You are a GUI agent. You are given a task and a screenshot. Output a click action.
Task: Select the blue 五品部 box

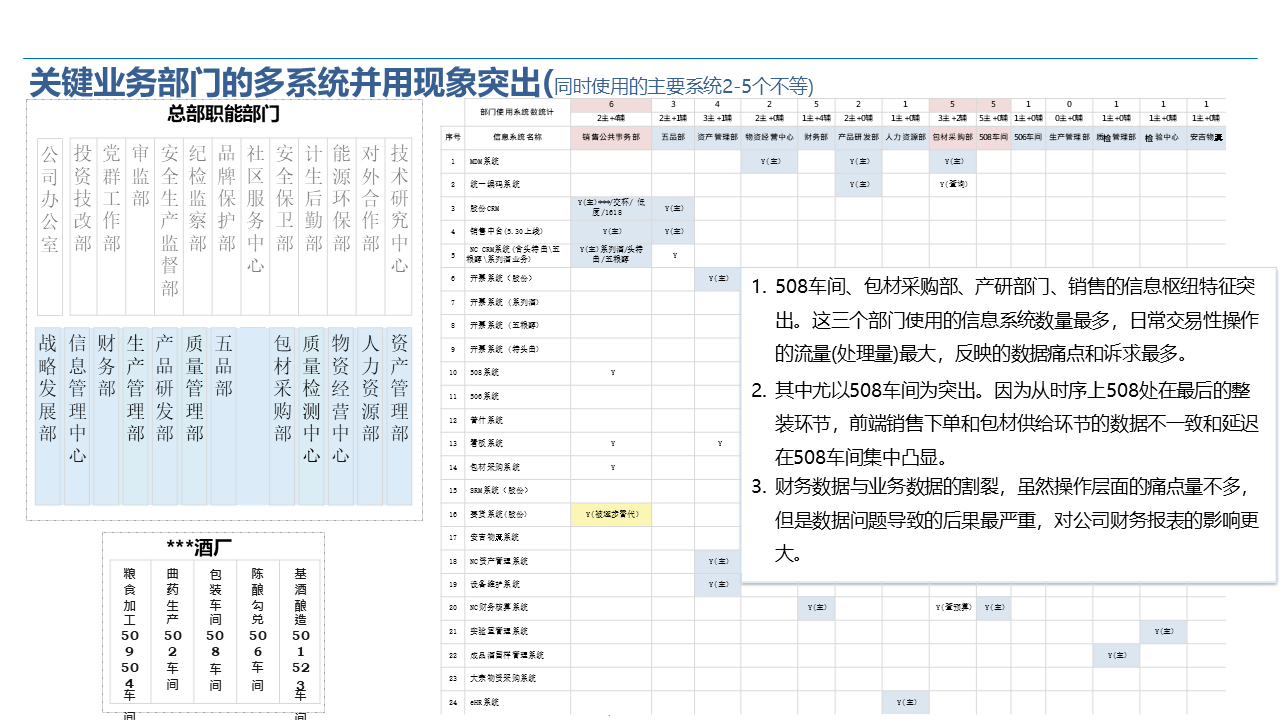[224, 415]
